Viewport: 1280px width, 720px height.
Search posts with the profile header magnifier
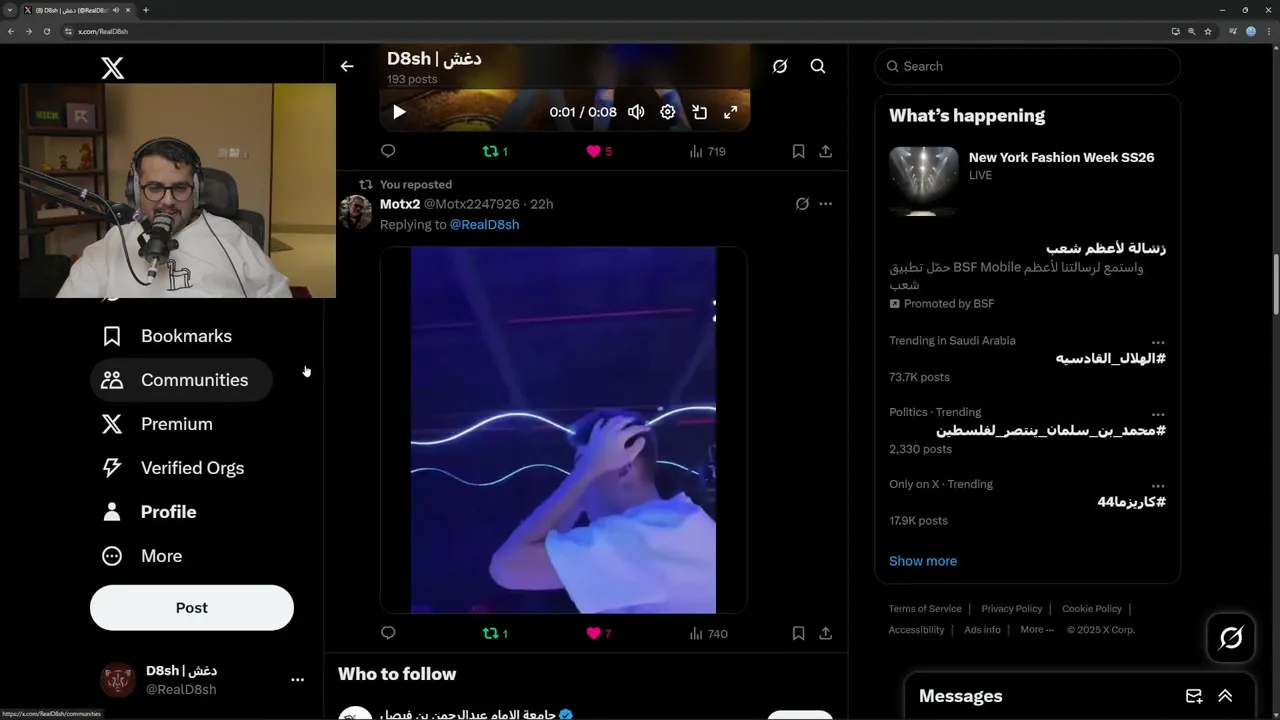(818, 66)
